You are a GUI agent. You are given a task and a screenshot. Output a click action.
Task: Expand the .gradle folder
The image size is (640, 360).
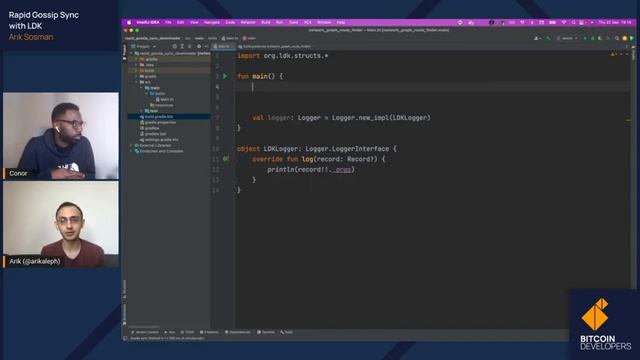click(137, 59)
